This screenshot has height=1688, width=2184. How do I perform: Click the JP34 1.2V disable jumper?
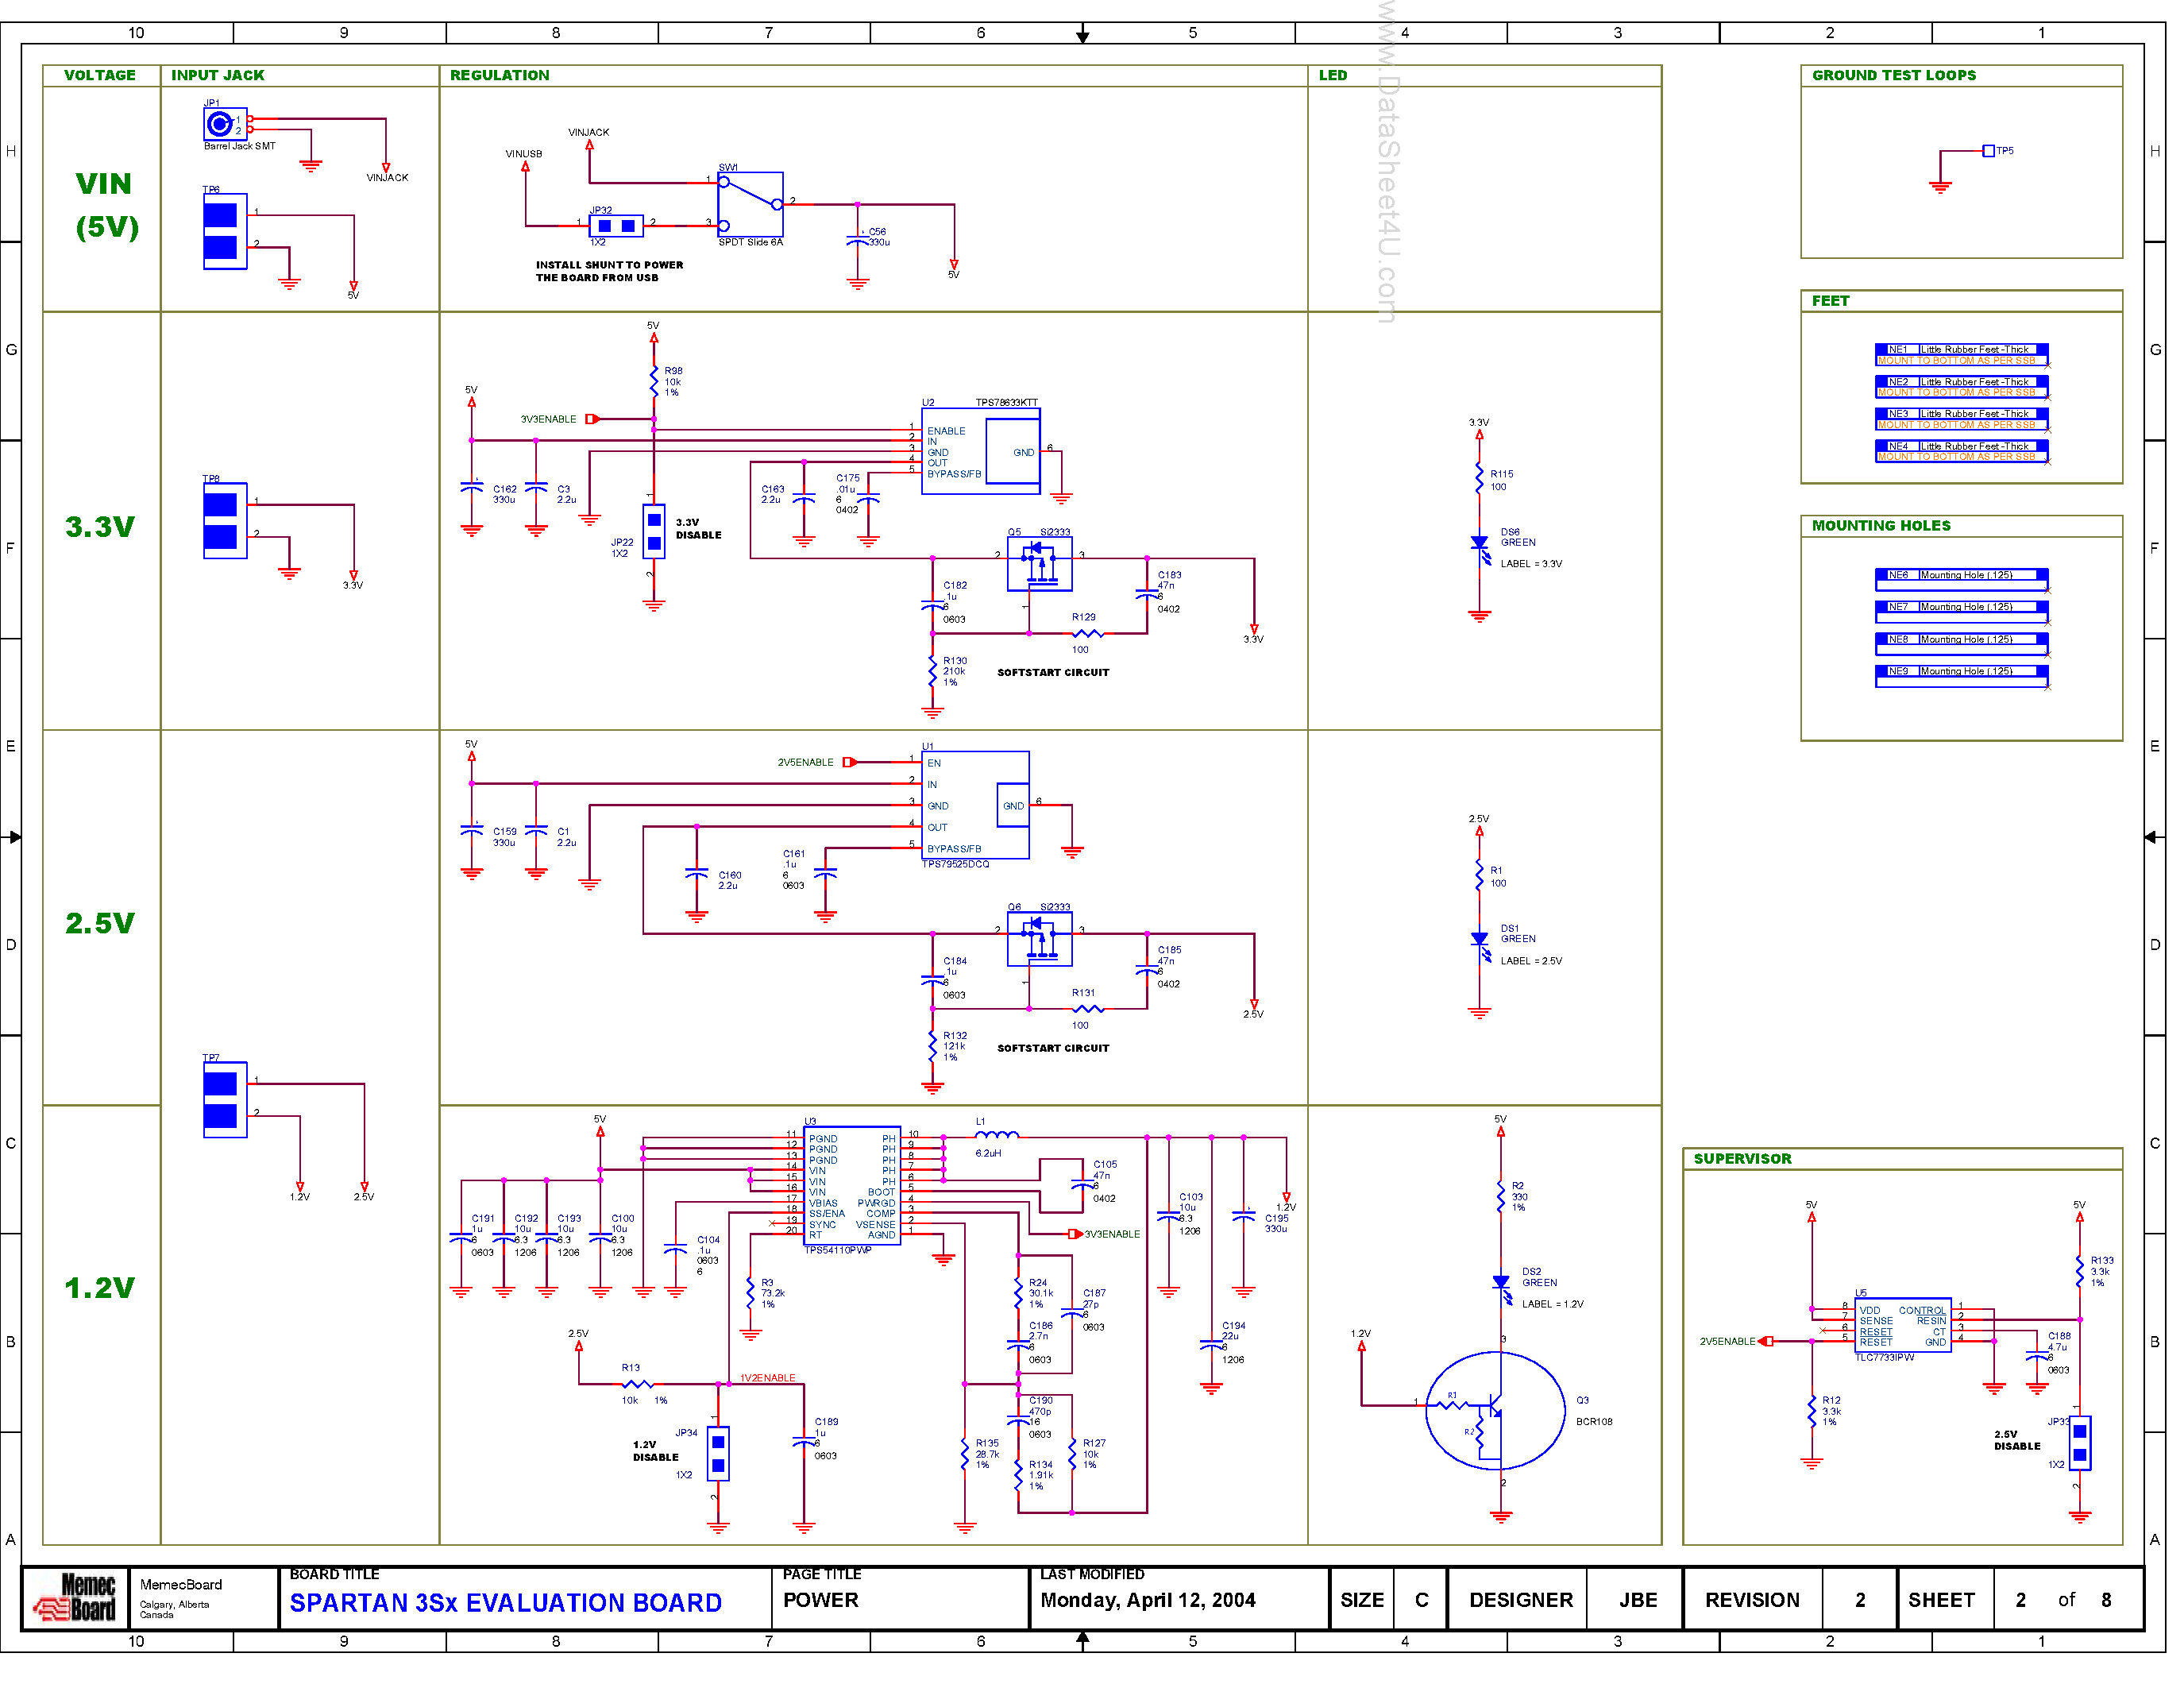tap(718, 1453)
